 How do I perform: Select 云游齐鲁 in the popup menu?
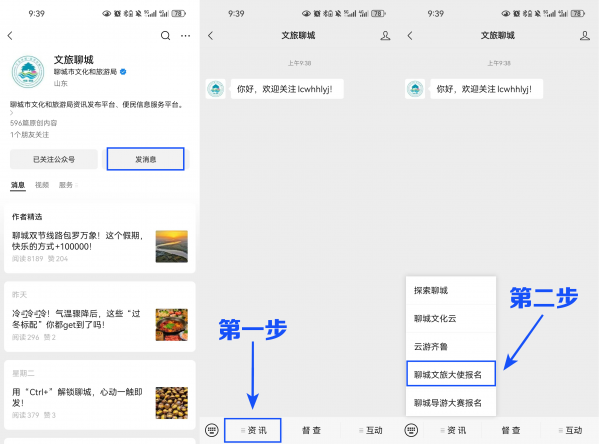tap(431, 347)
